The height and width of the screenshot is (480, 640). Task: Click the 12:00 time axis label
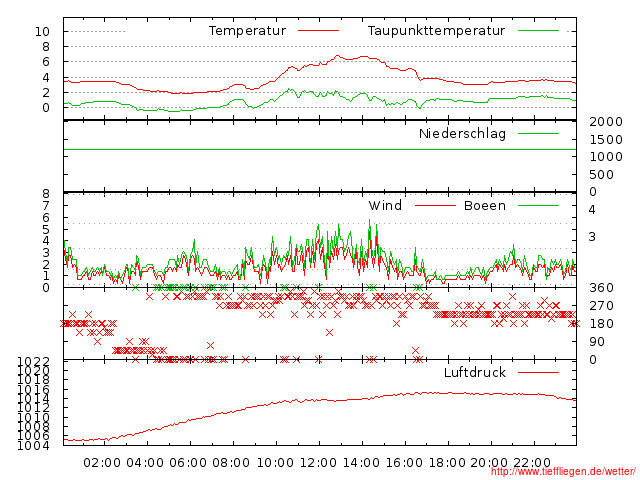pos(318,463)
